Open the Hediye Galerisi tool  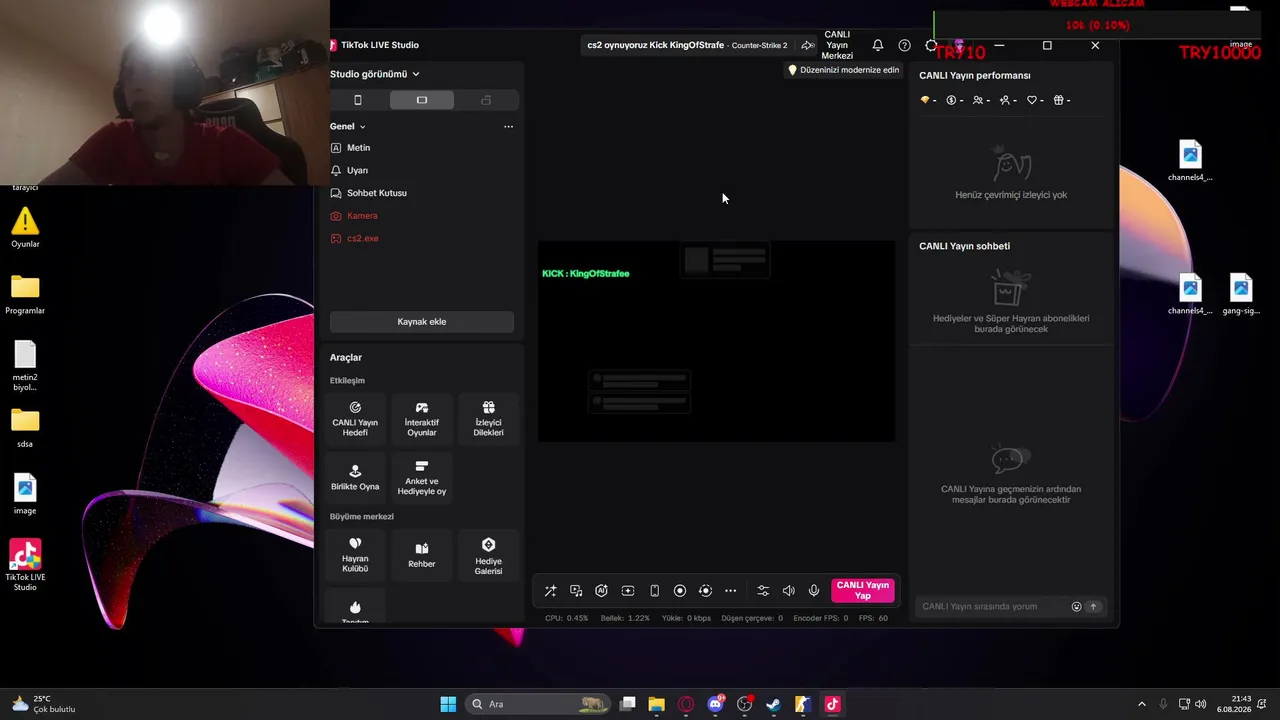pos(488,555)
